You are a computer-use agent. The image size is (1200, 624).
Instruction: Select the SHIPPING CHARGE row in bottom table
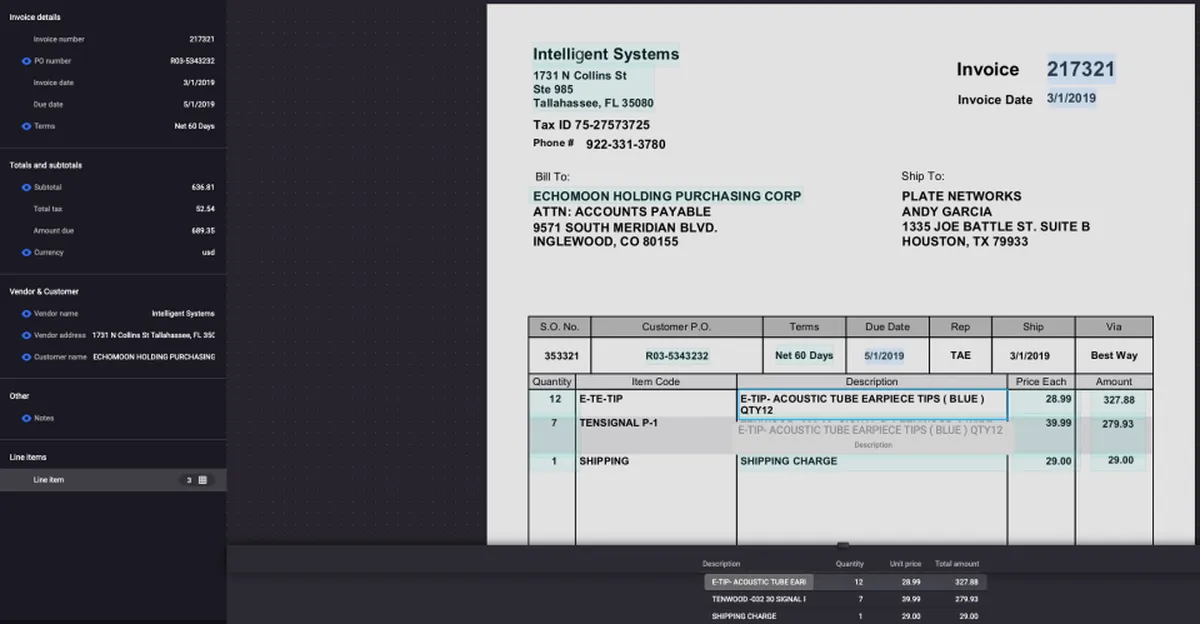coord(845,616)
